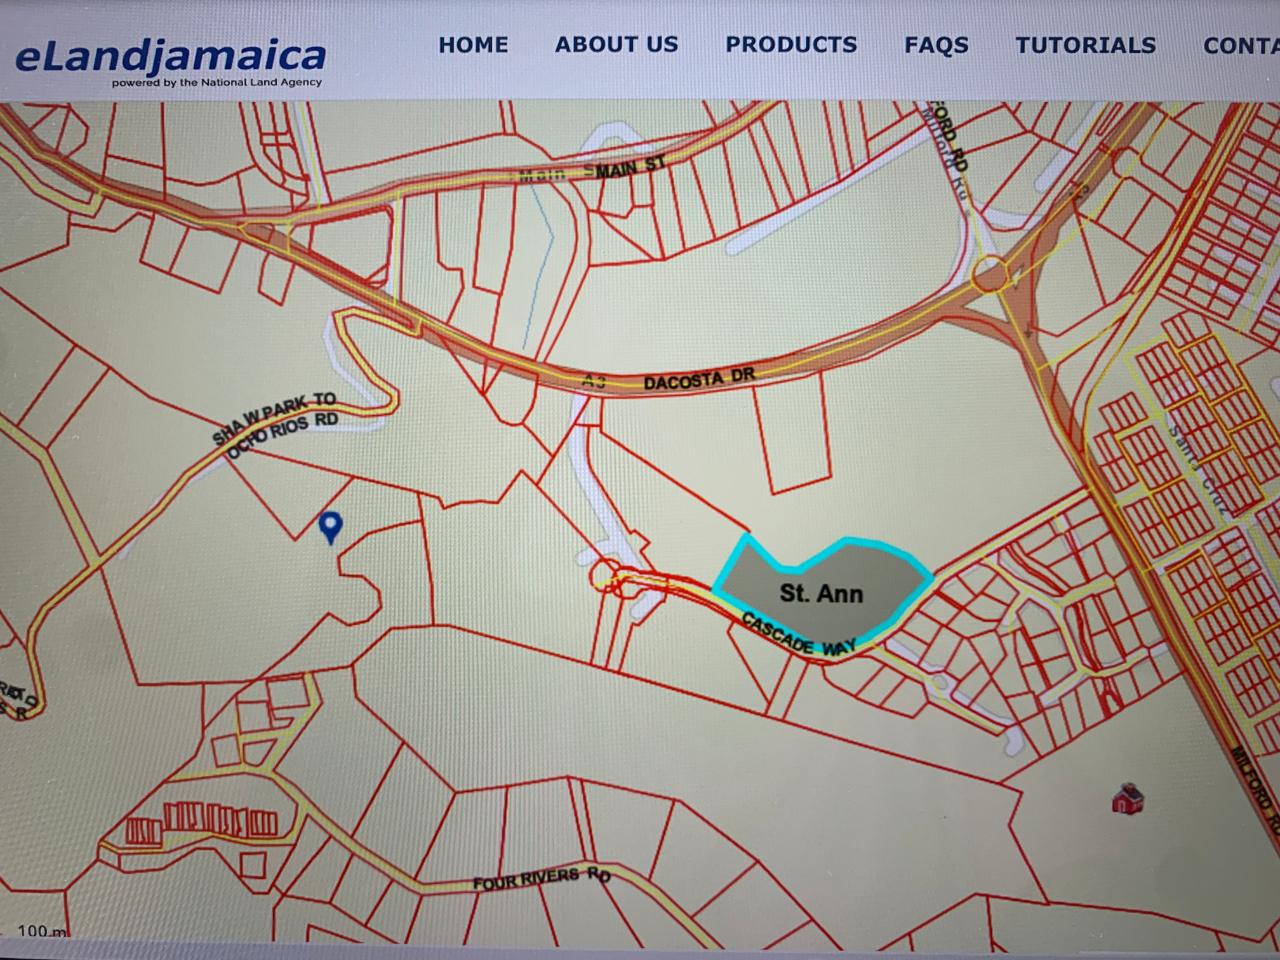The image size is (1280, 960).
Task: Open the PRODUCTS menu item
Action: tap(791, 45)
